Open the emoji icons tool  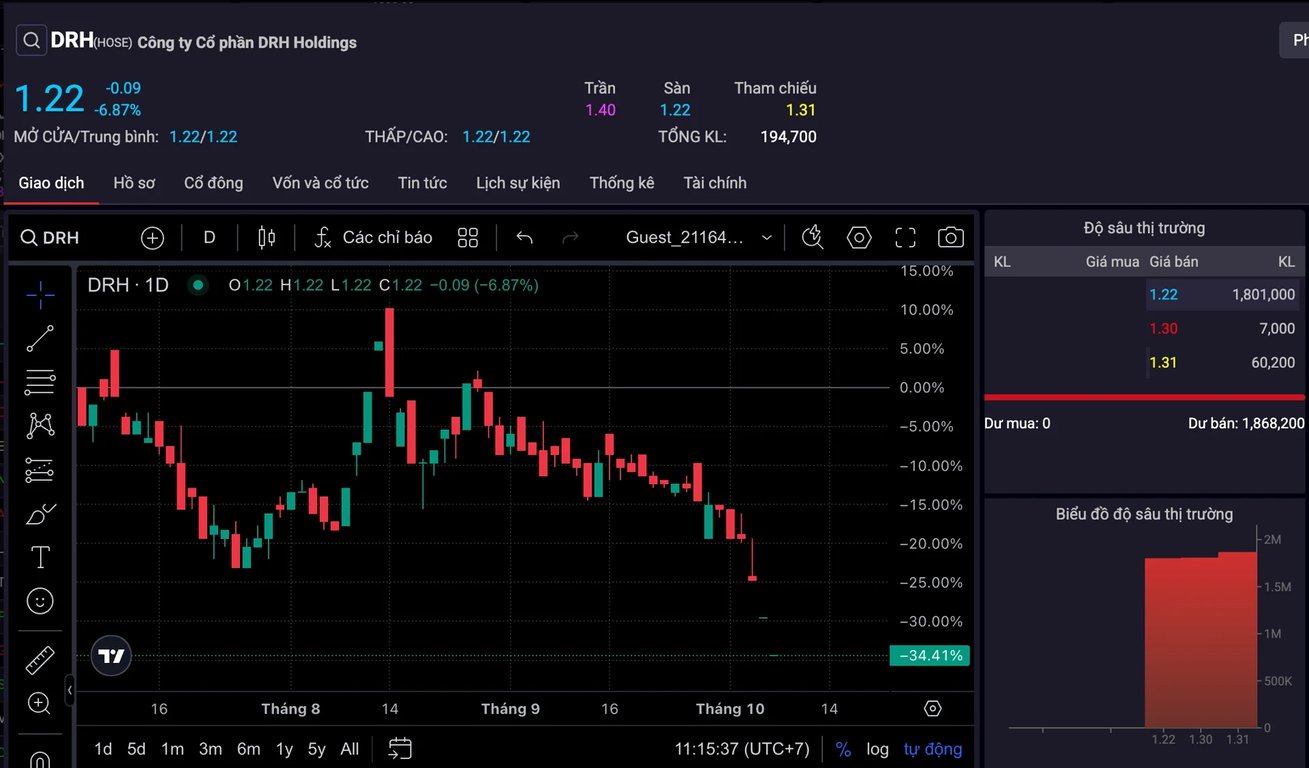coord(40,601)
